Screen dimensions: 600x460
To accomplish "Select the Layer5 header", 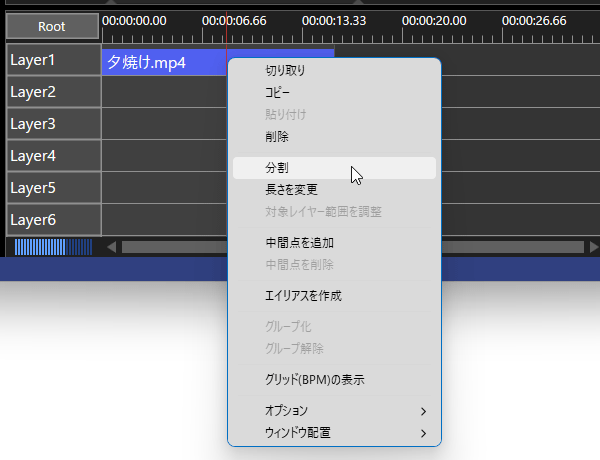I will click(54, 188).
